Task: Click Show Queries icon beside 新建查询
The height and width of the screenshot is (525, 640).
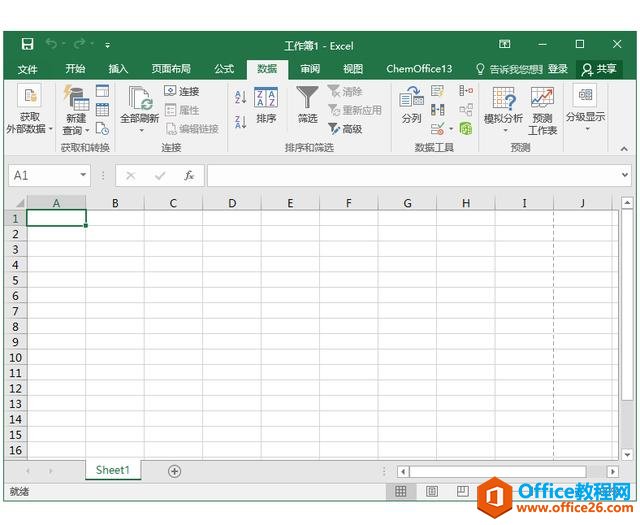Action: pyautogui.click(x=102, y=91)
